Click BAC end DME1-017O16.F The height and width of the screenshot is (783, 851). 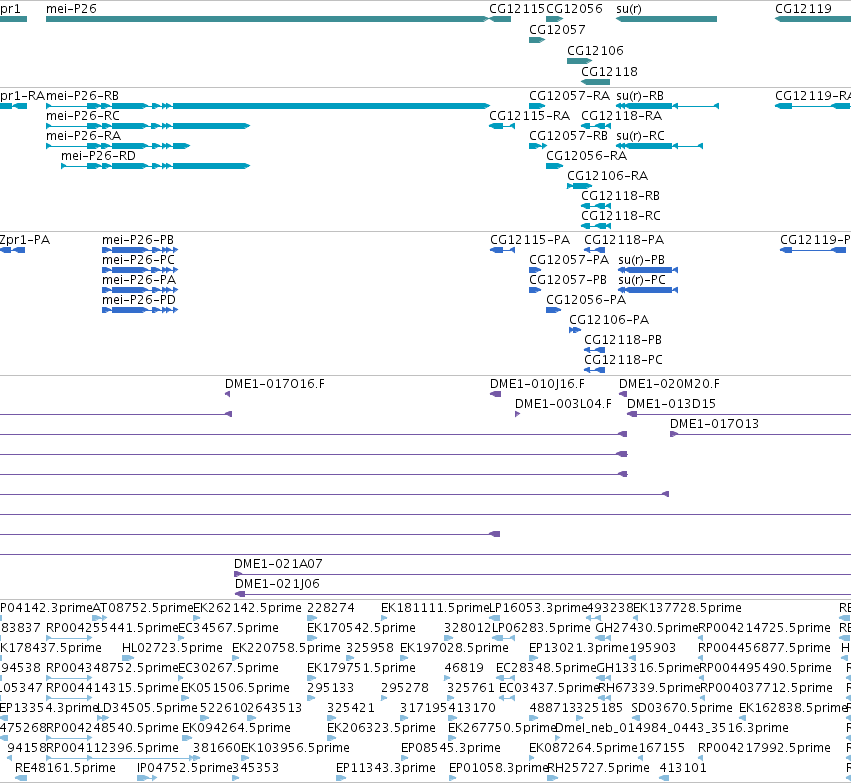coord(227,394)
